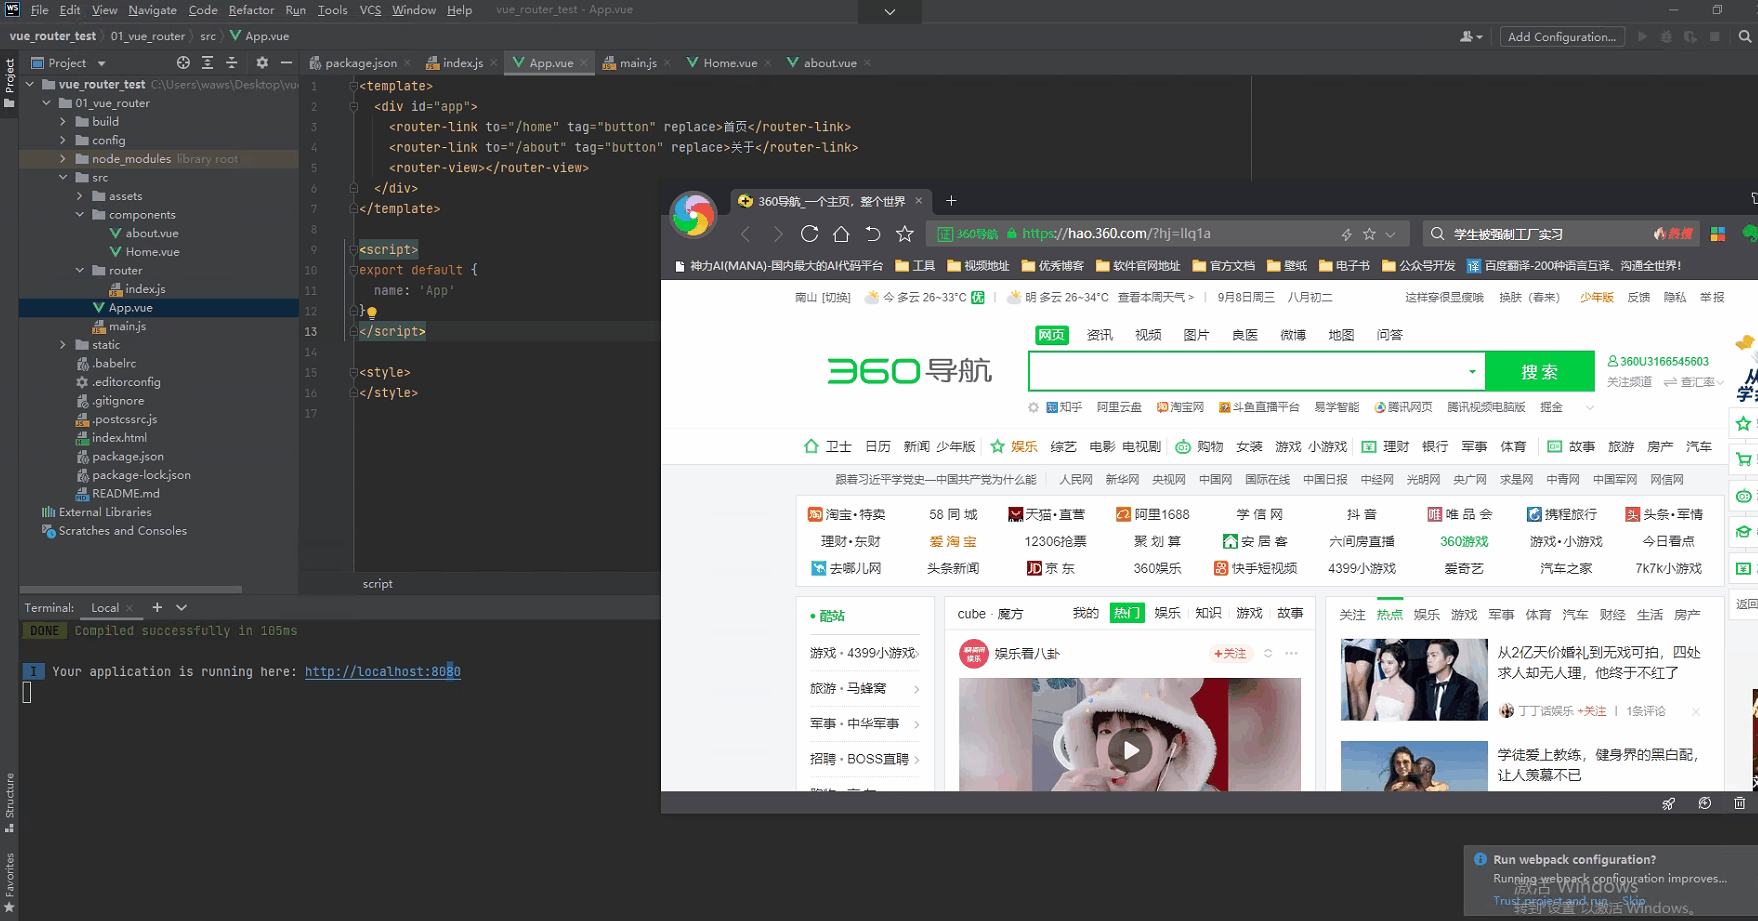Open the terminal sessions dropdown arrow

(x=181, y=607)
